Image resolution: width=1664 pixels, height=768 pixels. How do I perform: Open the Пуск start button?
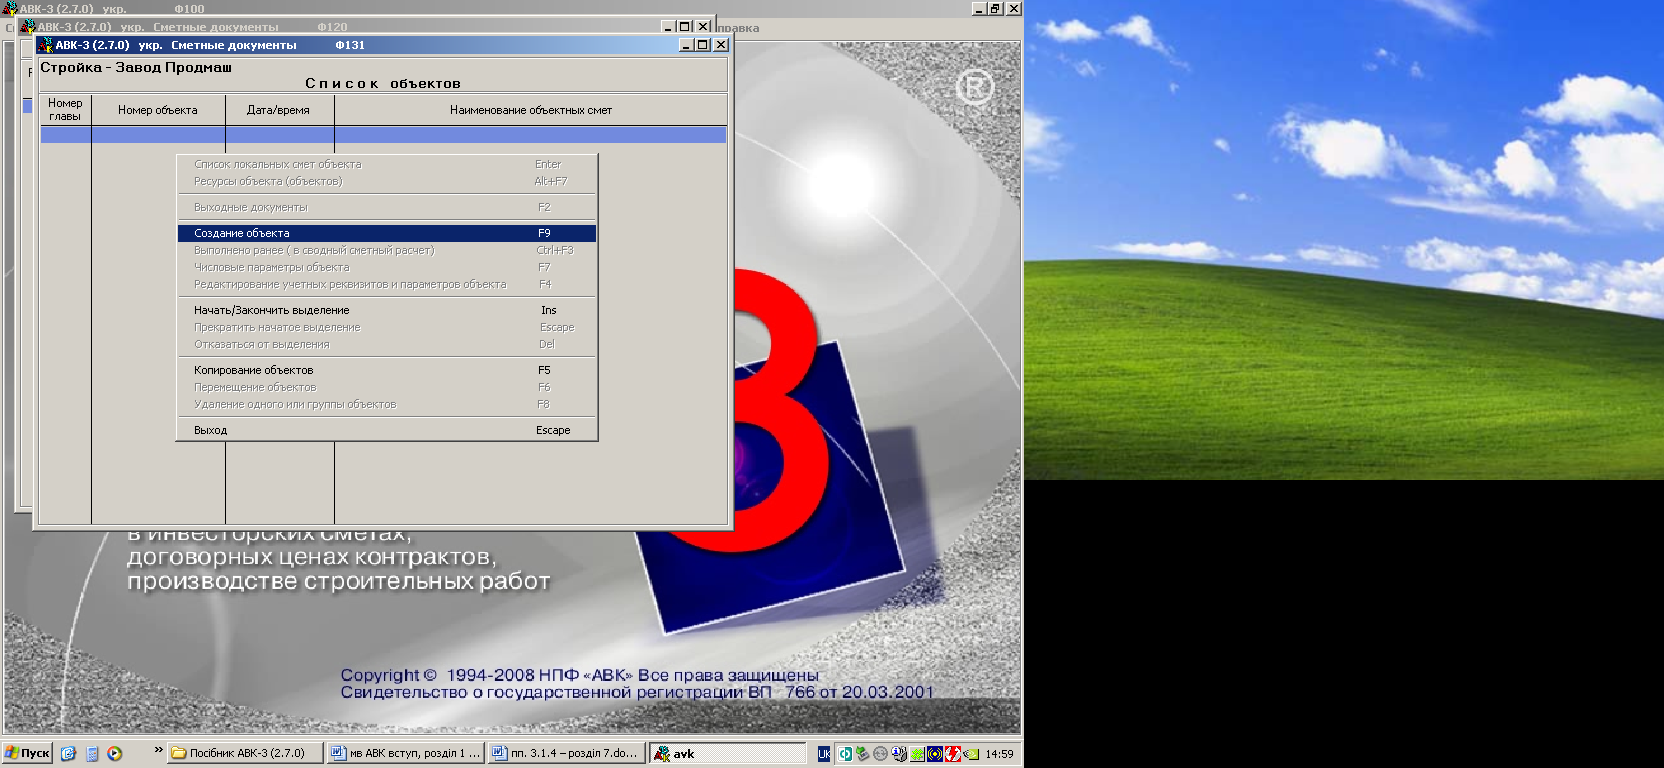[x=27, y=754]
